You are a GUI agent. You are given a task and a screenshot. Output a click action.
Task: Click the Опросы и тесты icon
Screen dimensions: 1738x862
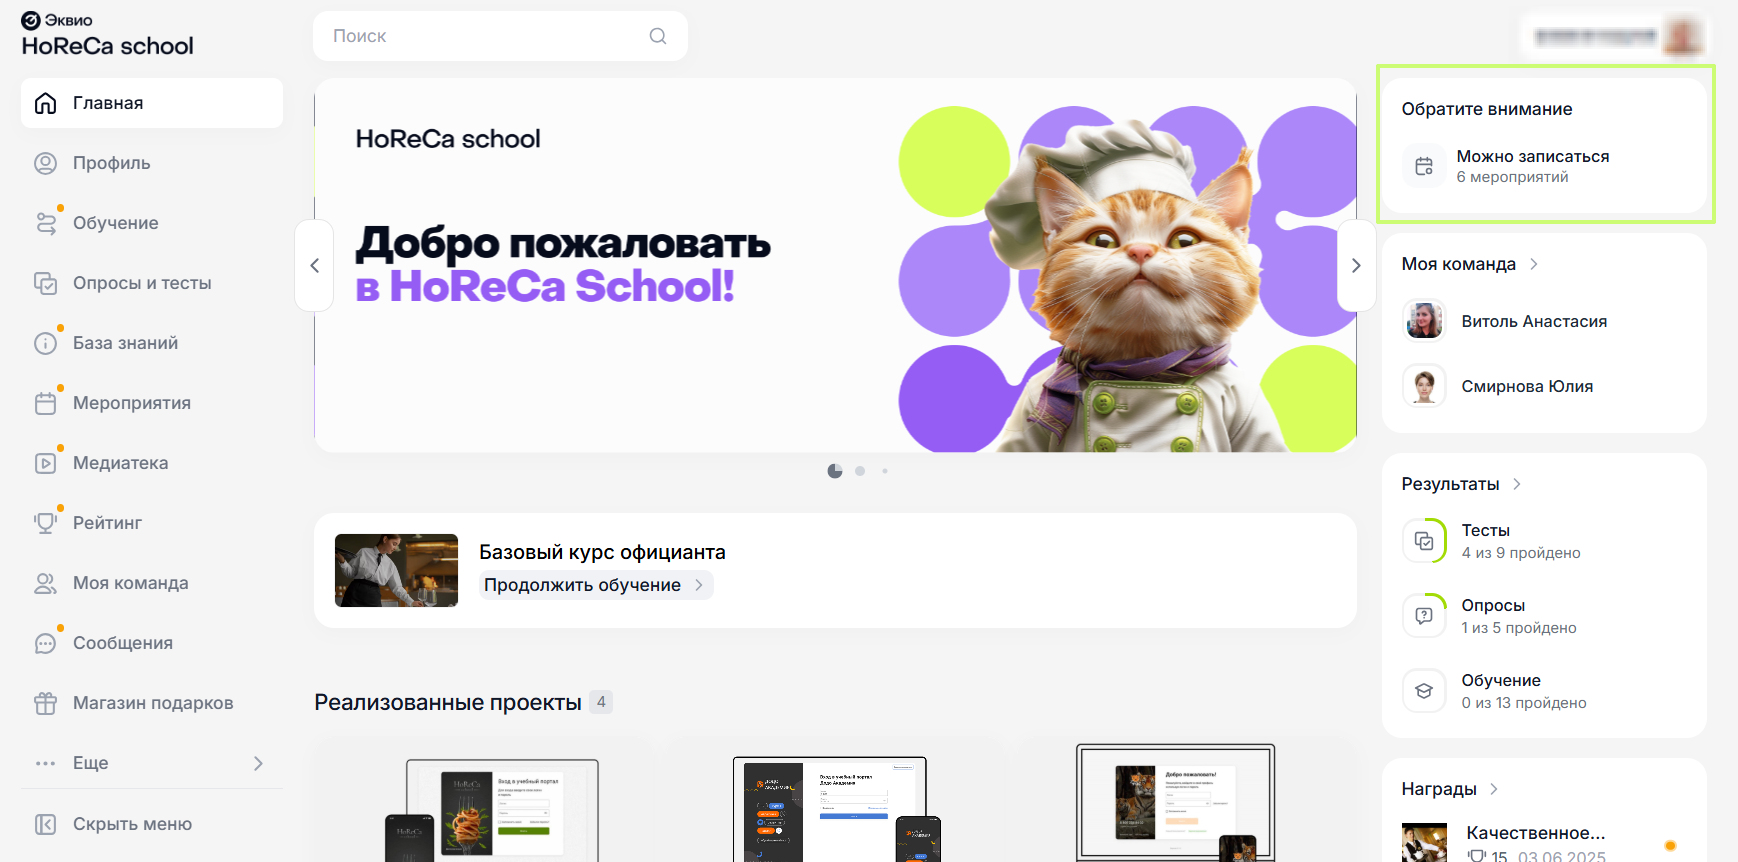(x=45, y=283)
